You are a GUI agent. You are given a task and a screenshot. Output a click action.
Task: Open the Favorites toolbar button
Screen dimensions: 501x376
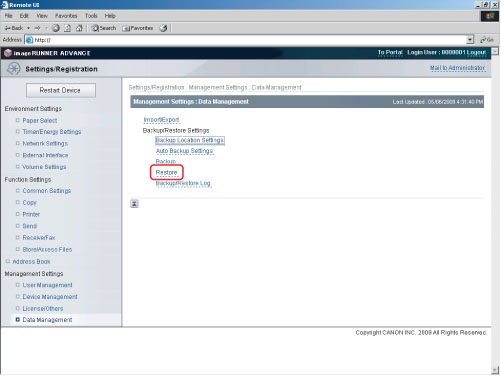pos(138,28)
